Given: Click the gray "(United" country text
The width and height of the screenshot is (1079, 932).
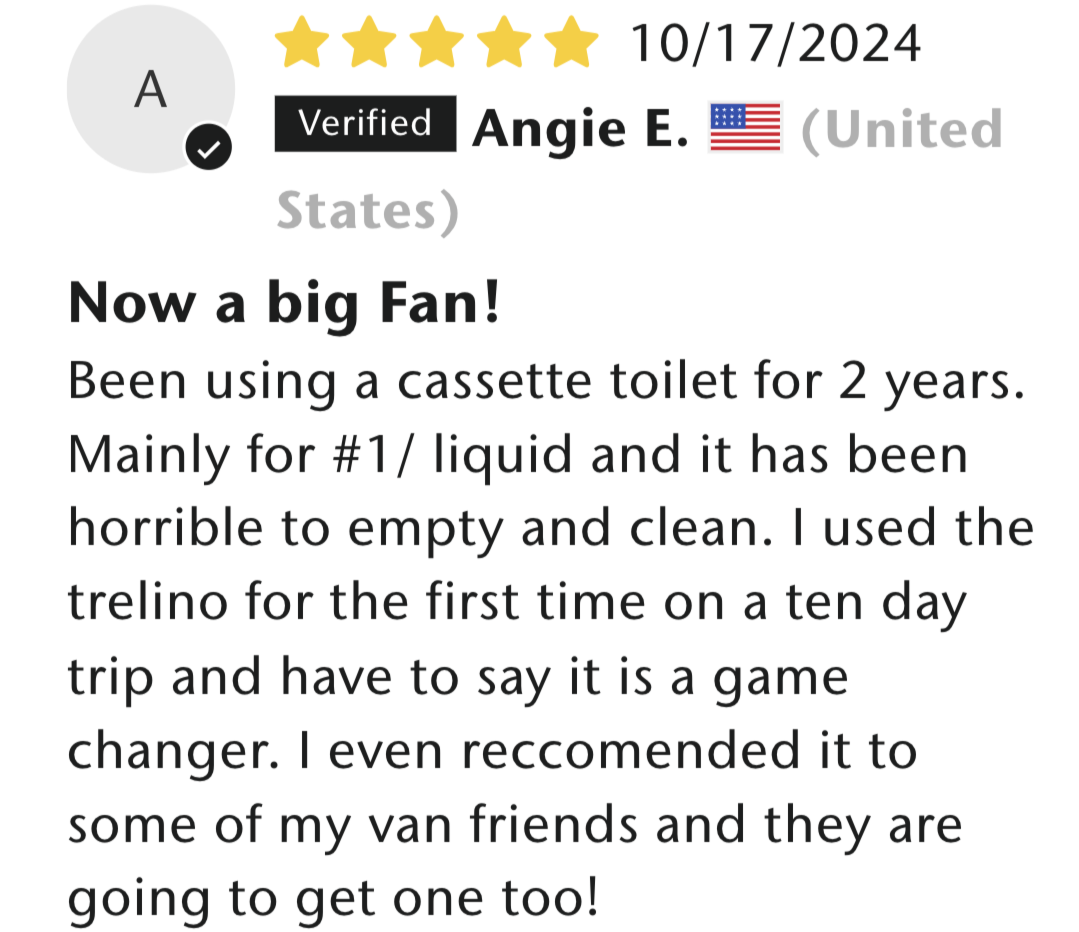Looking at the screenshot, I should click(x=902, y=129).
